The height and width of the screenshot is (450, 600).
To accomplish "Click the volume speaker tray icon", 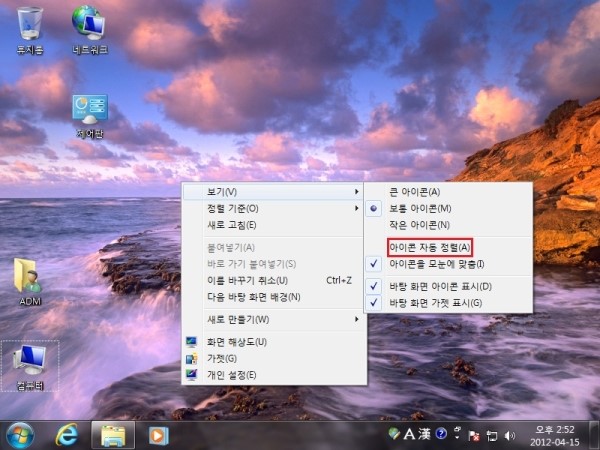I will pyautogui.click(x=511, y=434).
